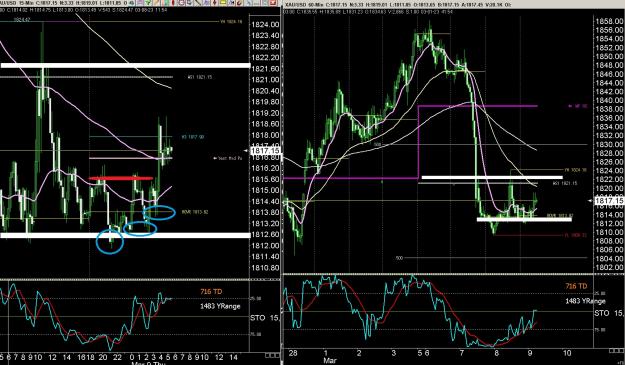Click the 716 TD label in 60-Min stochastic pane
The height and width of the screenshot is (365, 625).
[x=576, y=286]
